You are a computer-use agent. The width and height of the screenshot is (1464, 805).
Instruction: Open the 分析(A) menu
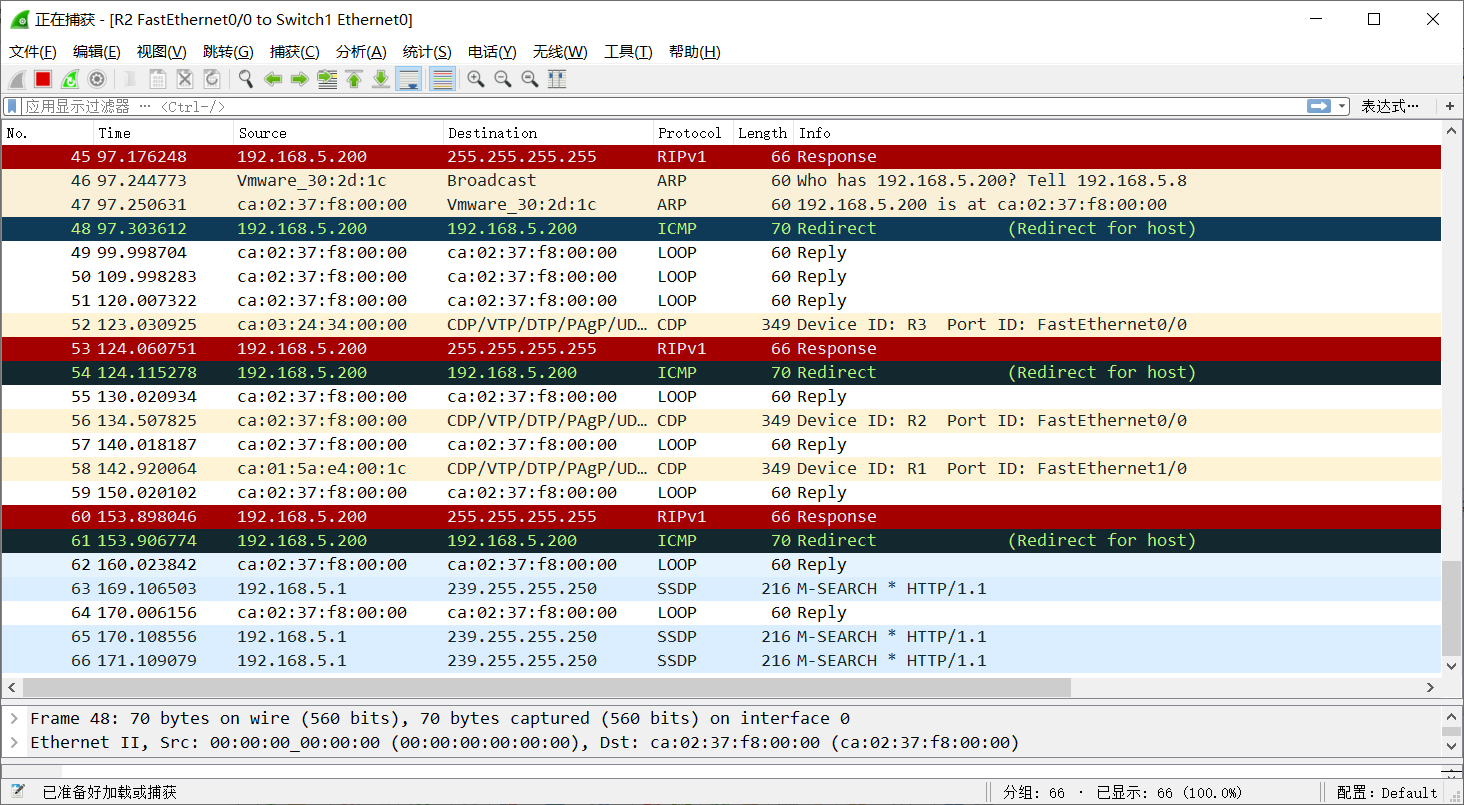click(x=361, y=52)
